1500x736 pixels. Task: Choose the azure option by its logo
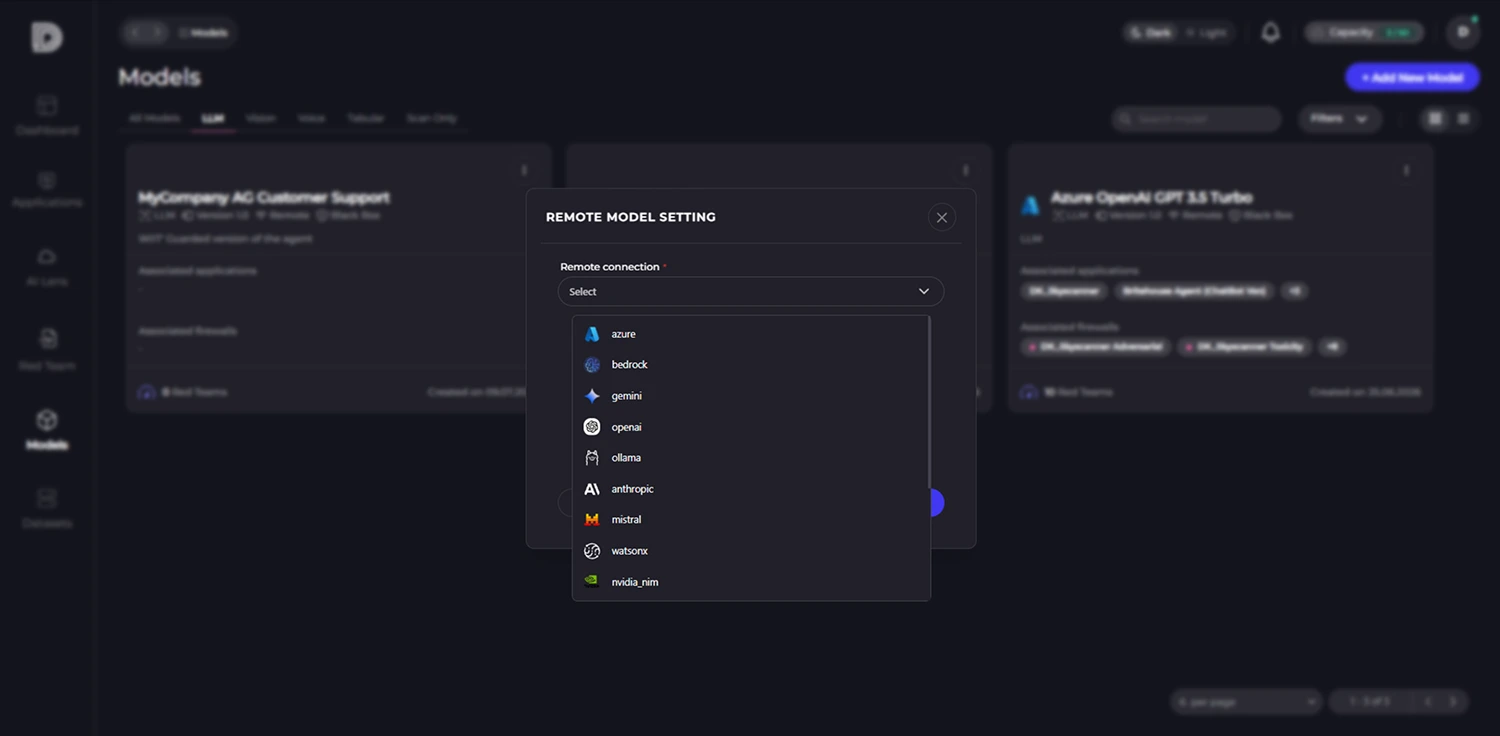592,334
